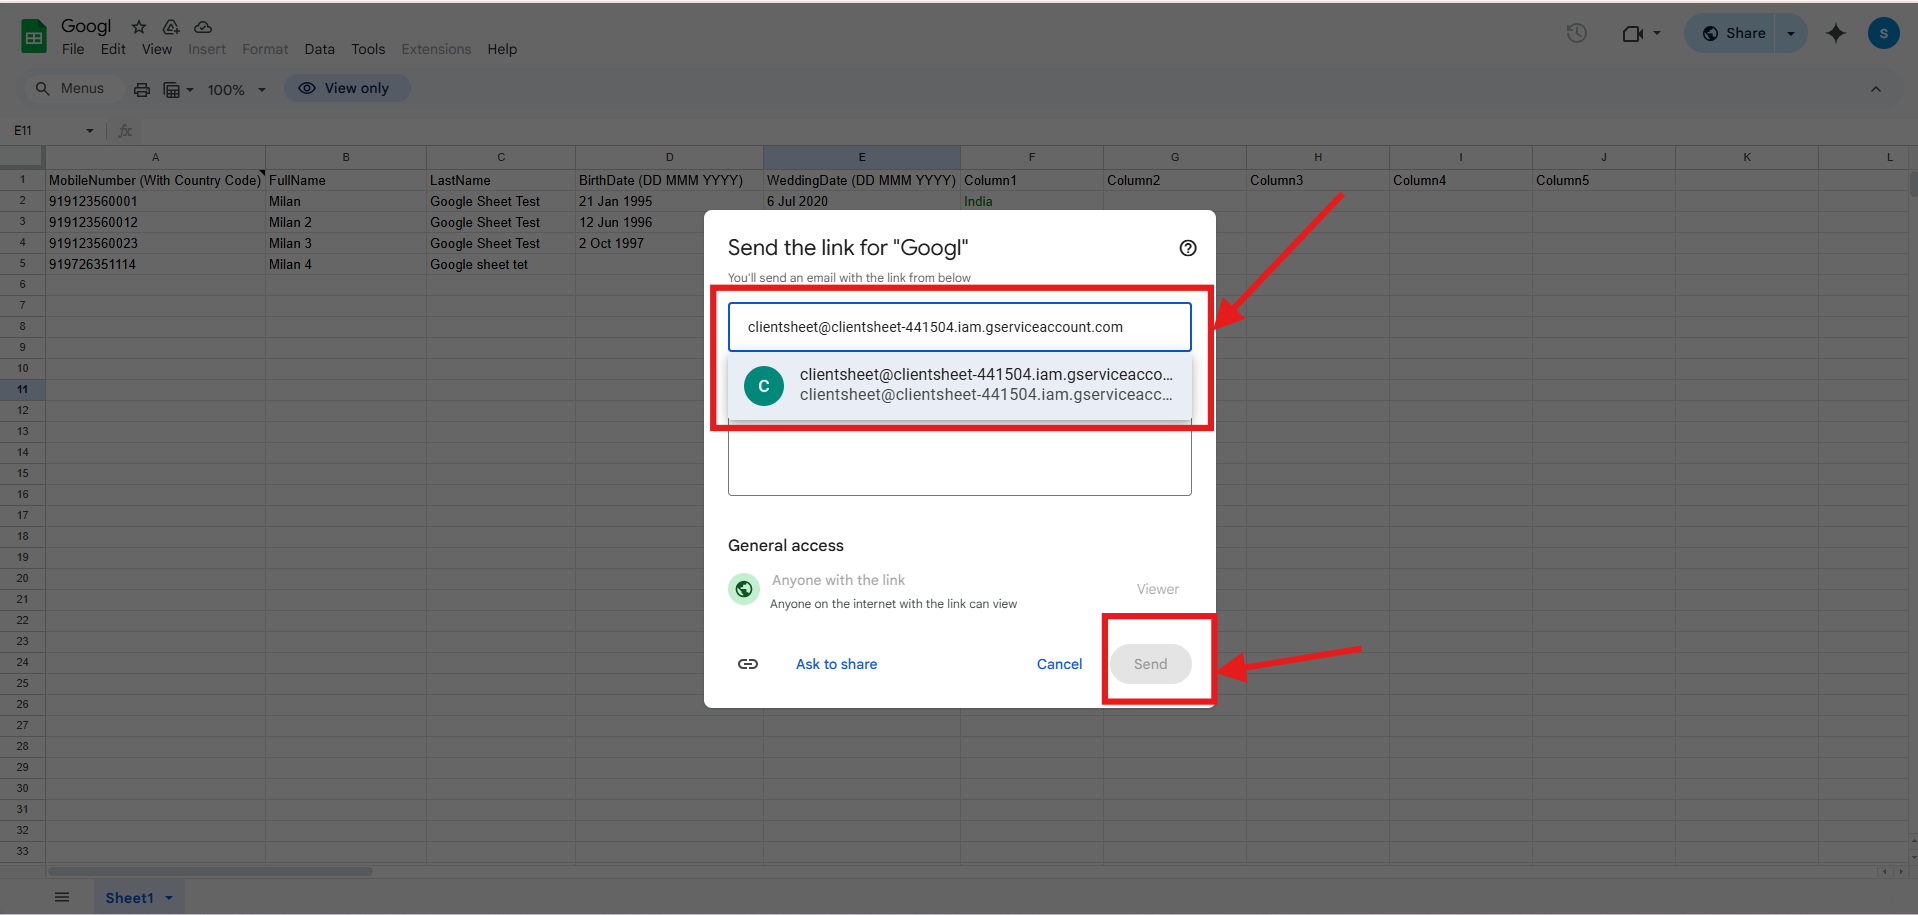Open the Viewer role dropdown
Screen dimensions: 1918x915
1157,589
